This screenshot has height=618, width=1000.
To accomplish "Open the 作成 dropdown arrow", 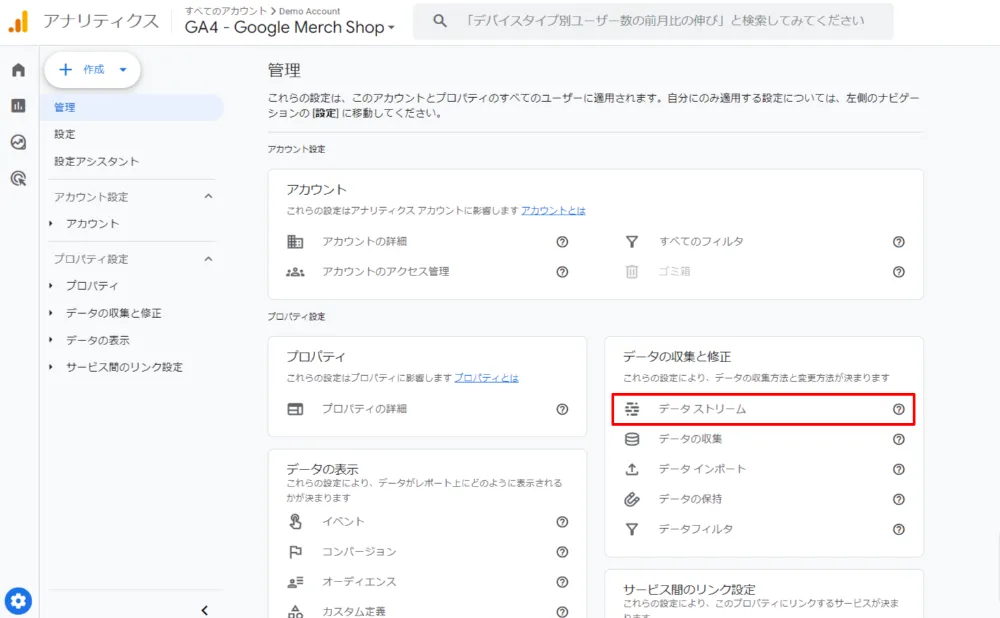I will [x=123, y=70].
